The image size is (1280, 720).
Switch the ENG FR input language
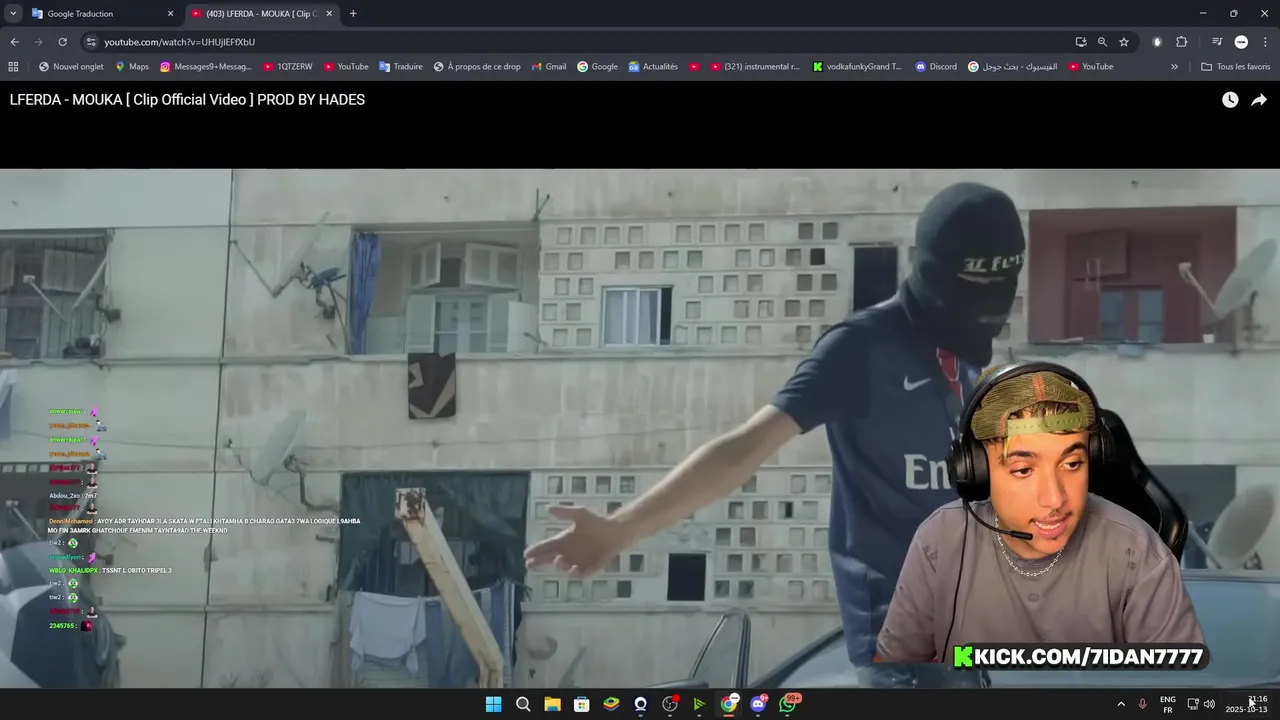click(1168, 704)
